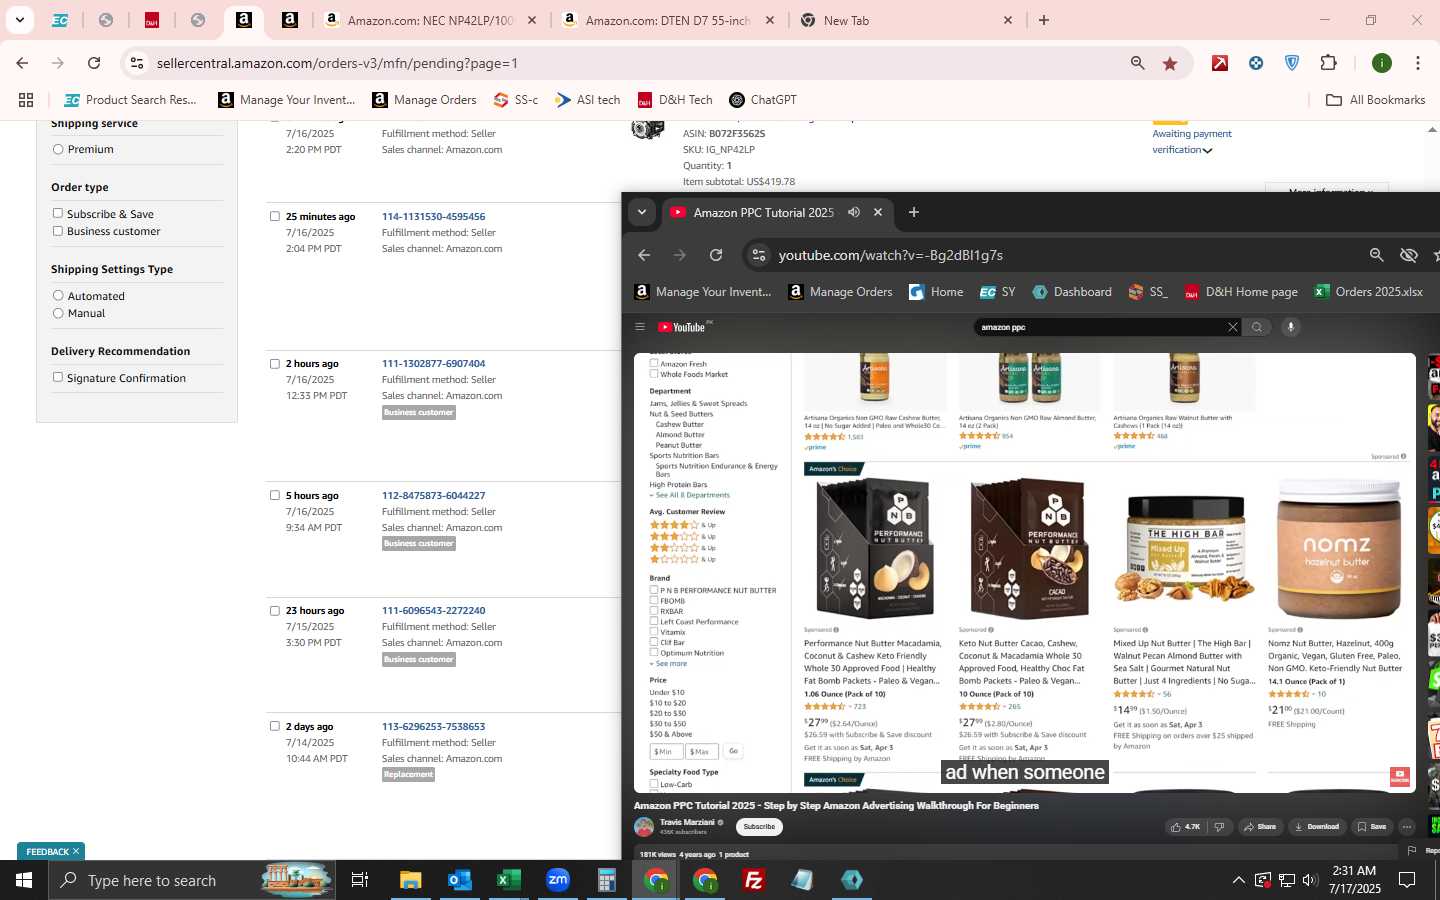
Task: Reload the YouTube page
Action: 716,255
